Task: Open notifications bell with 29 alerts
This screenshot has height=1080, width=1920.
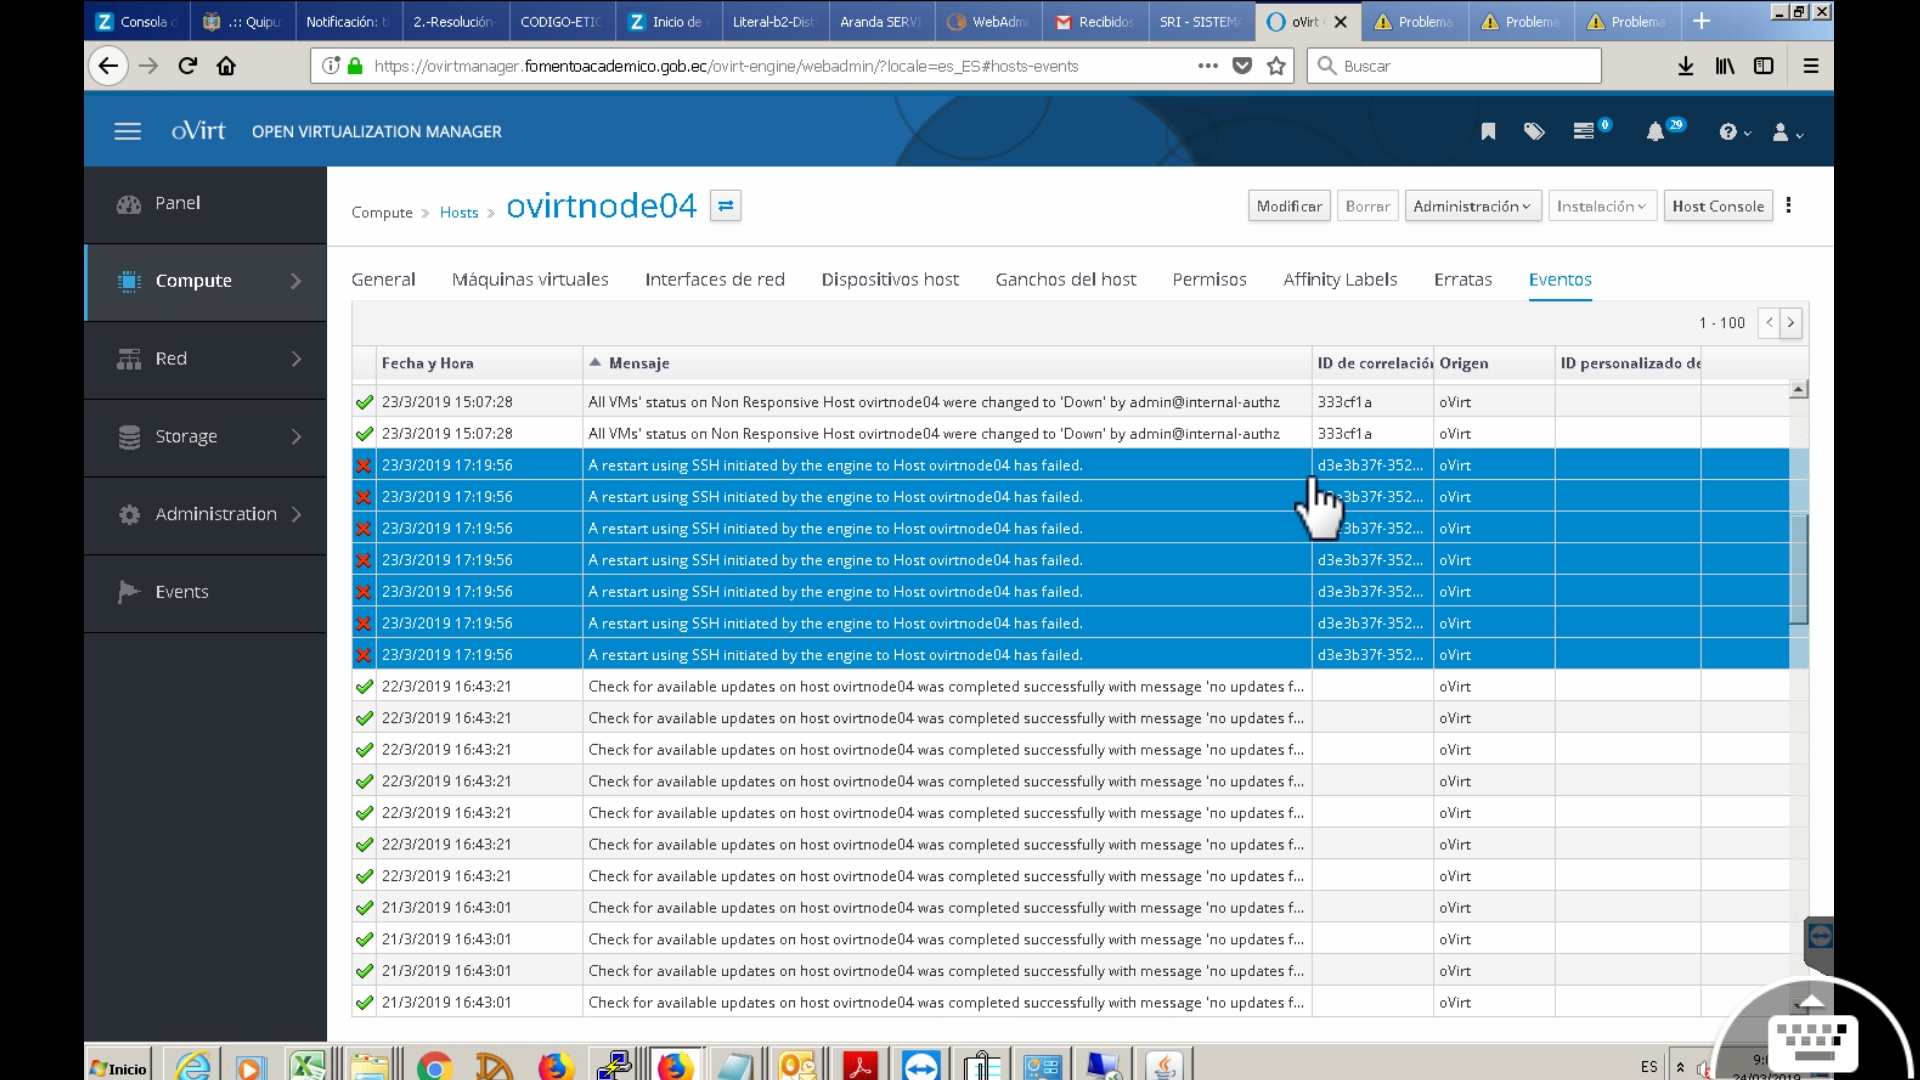Action: [1656, 132]
